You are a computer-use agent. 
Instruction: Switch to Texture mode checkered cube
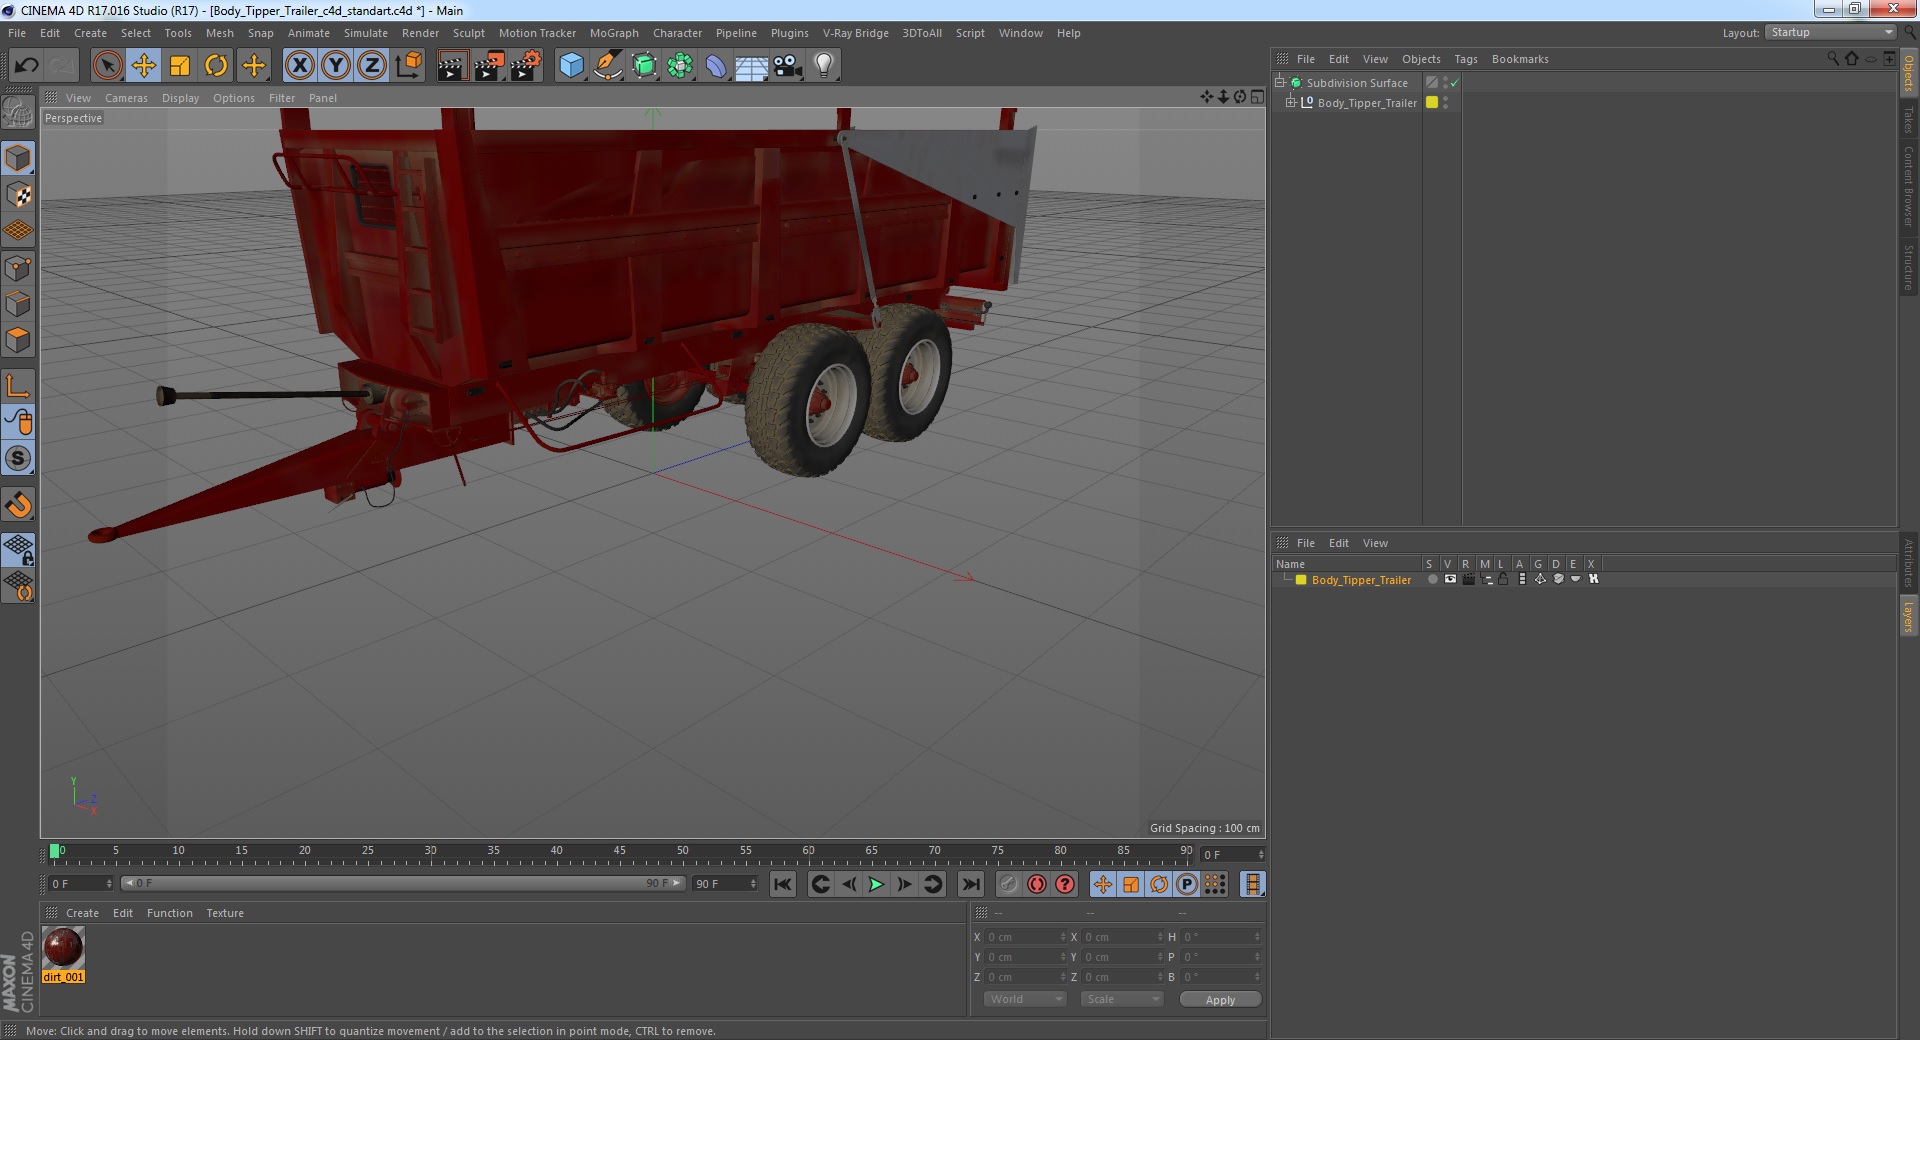coord(18,195)
